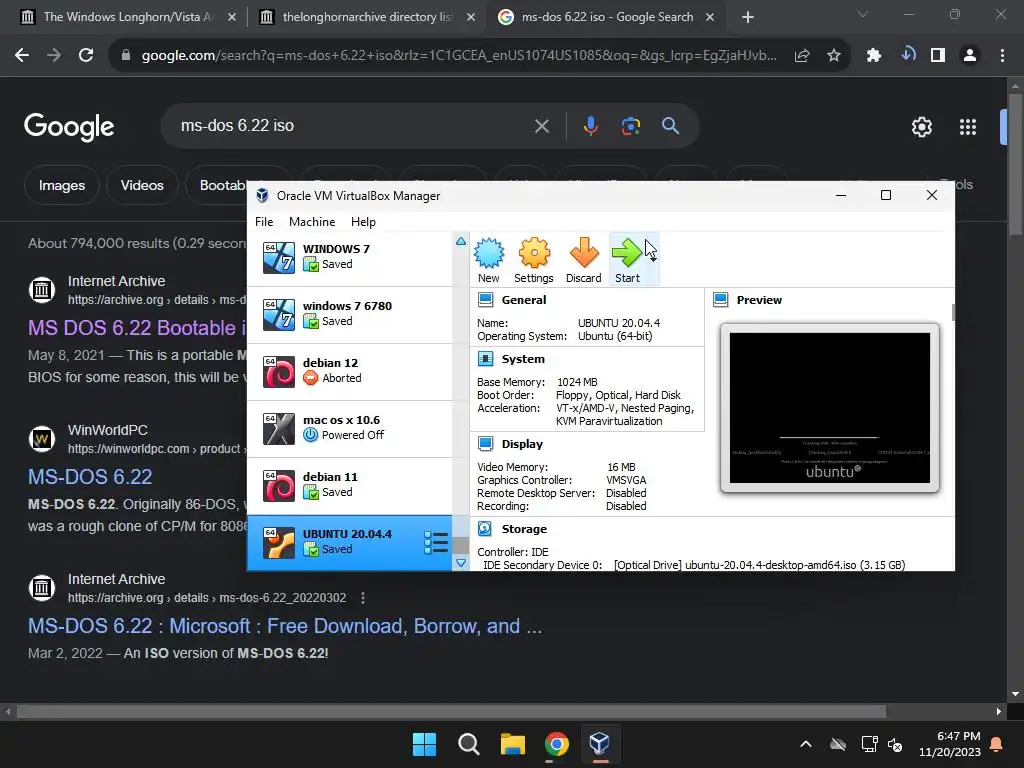The image size is (1024, 768).
Task: Filter results by Videos
Action: 142,185
